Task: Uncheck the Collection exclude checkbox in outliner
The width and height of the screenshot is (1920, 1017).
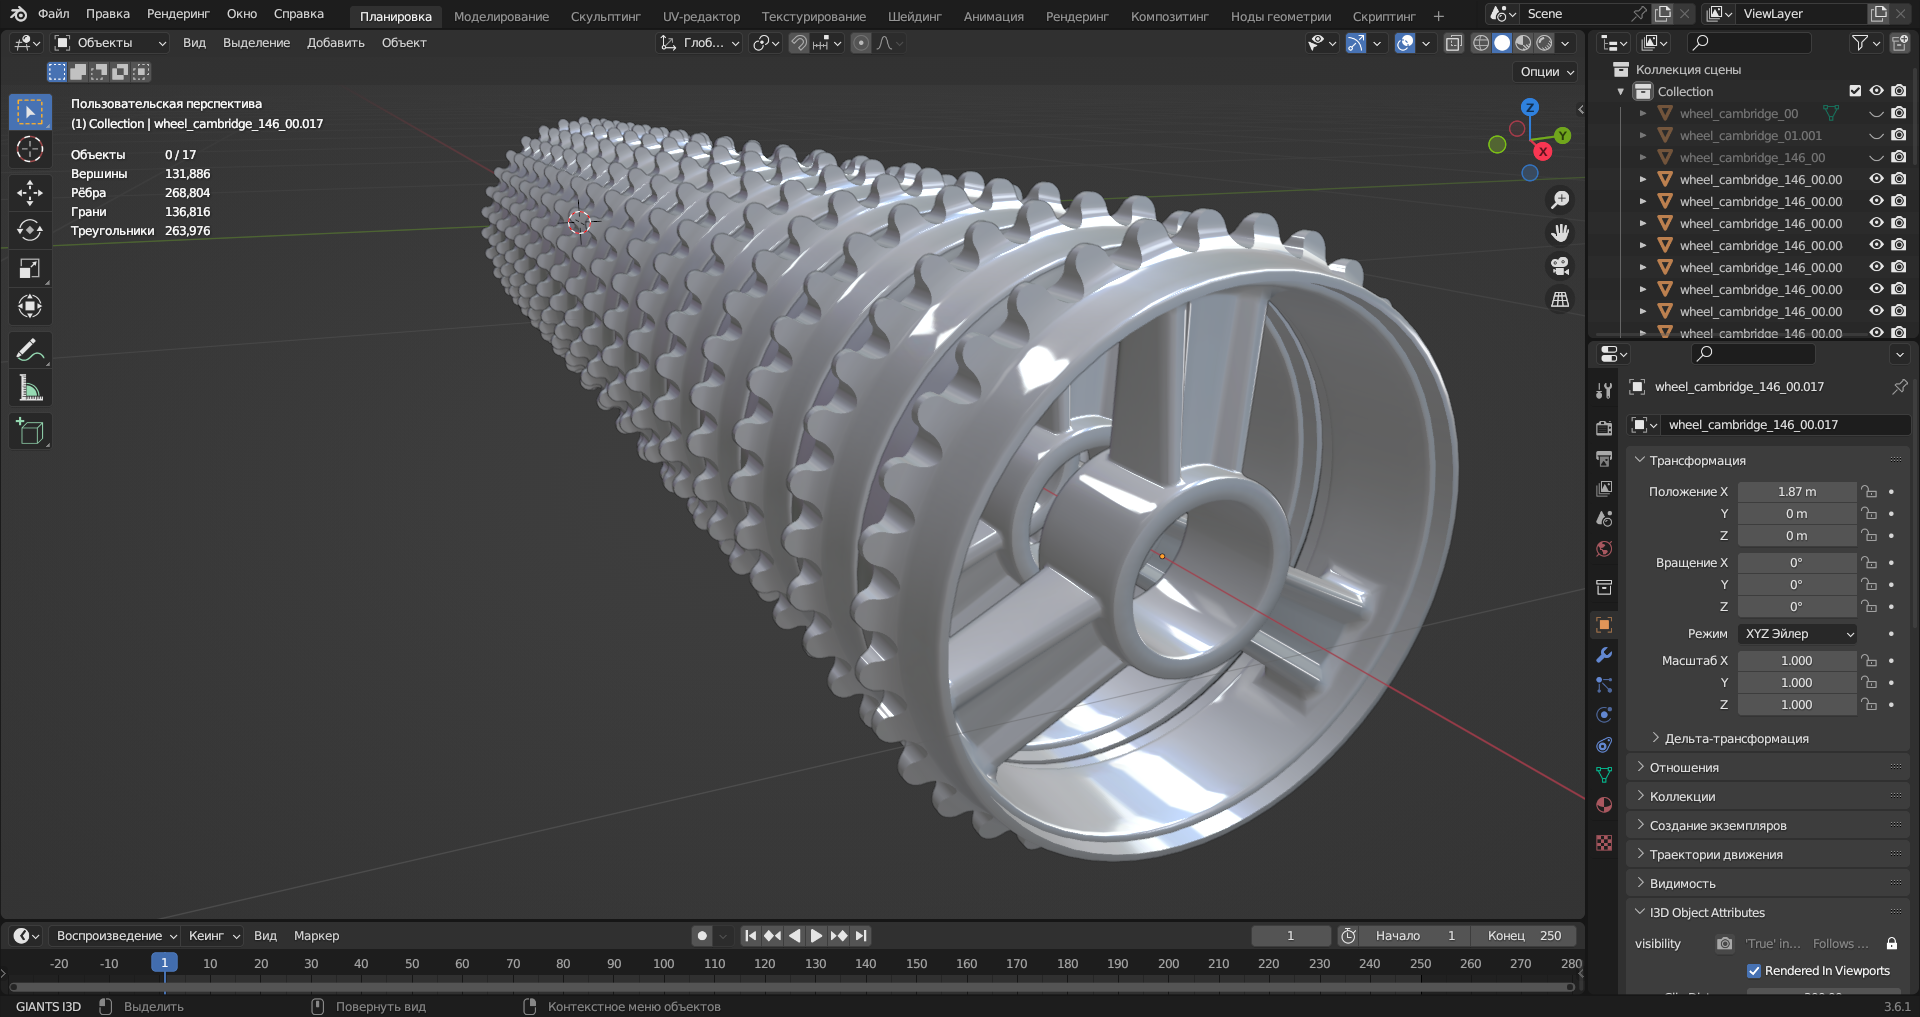Action: 1855,91
